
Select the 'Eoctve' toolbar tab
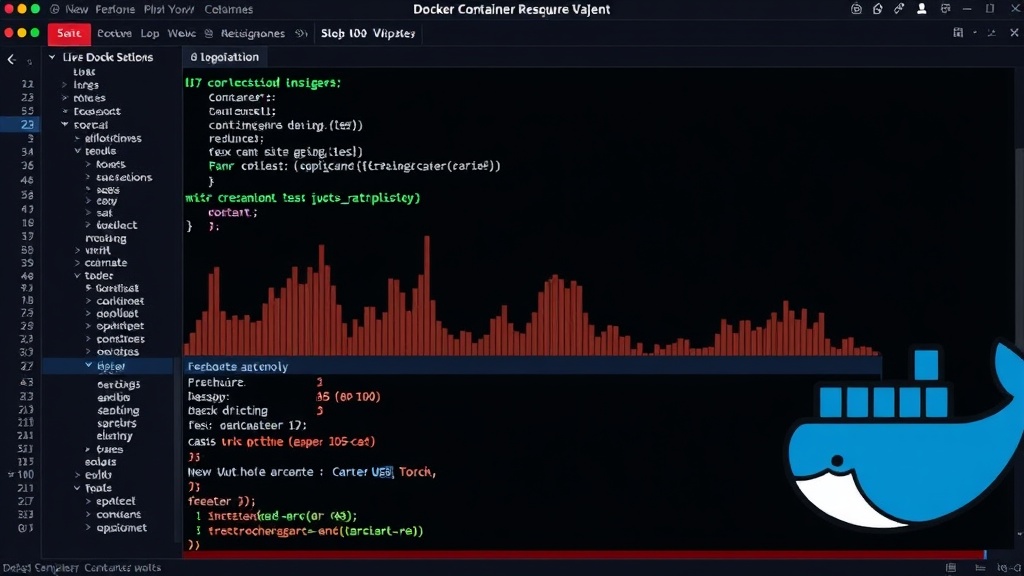click(x=114, y=33)
